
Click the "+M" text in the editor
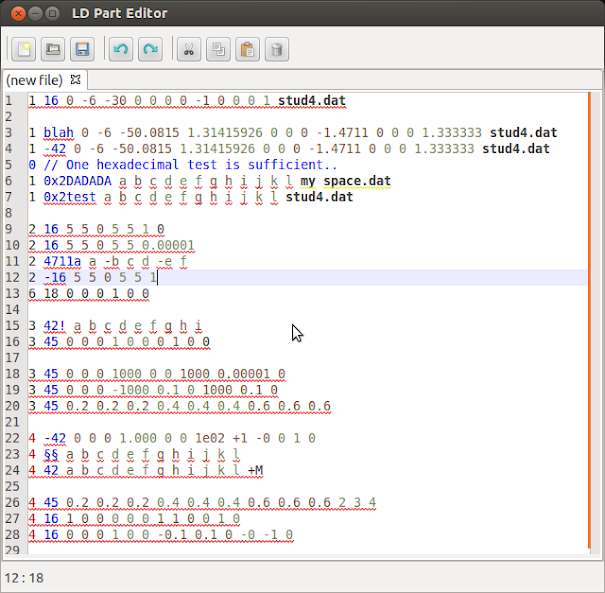click(254, 471)
